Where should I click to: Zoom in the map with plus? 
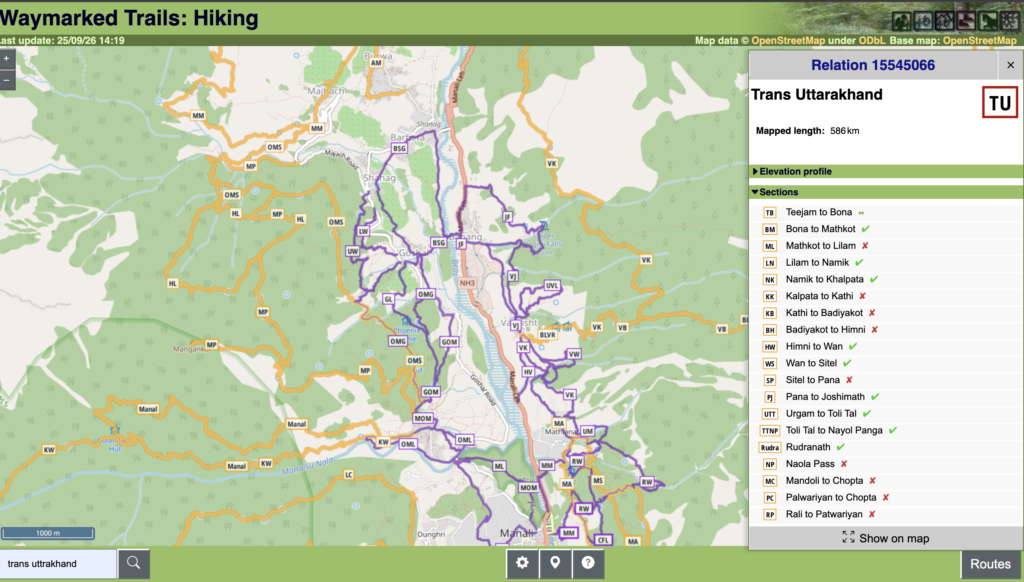[7, 59]
